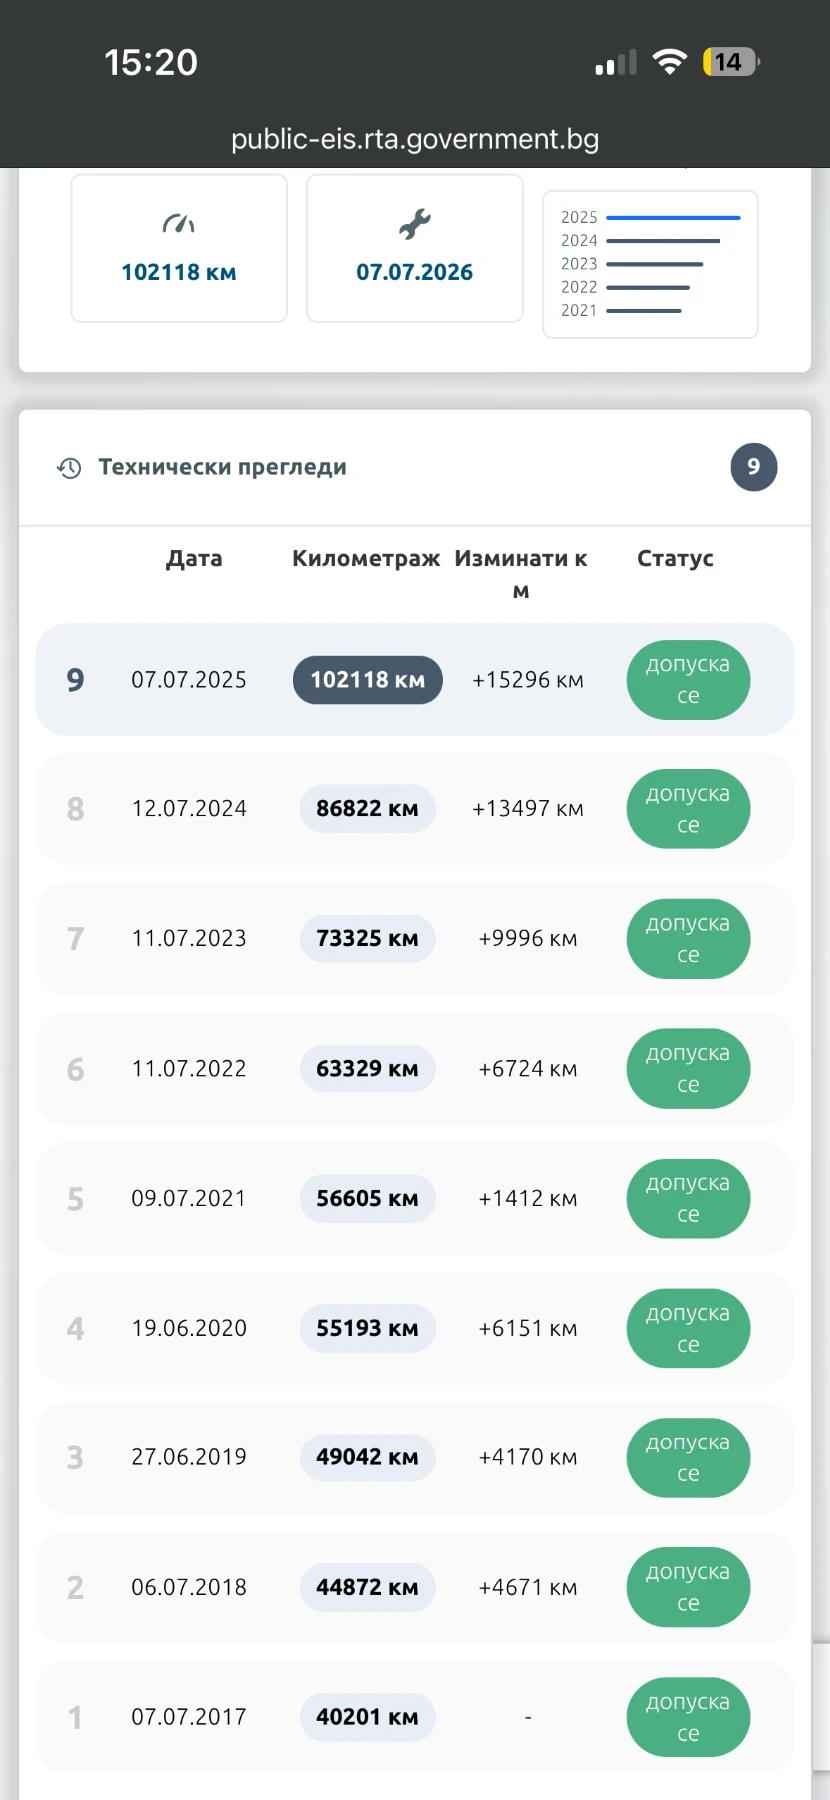830x1800 pixels.
Task: Tap the battery indicator showing 14
Action: click(731, 62)
